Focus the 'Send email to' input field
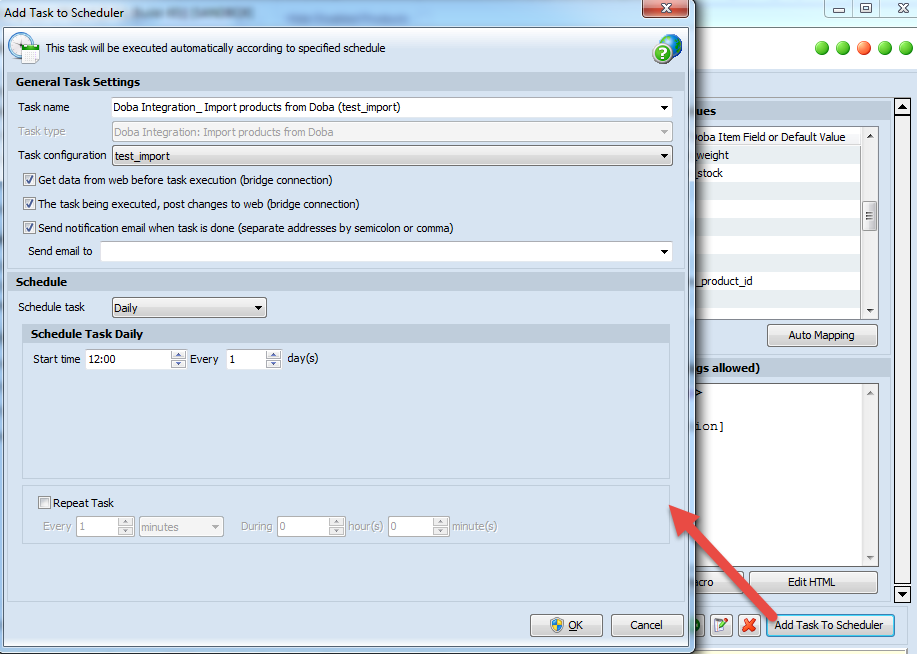 (379, 252)
